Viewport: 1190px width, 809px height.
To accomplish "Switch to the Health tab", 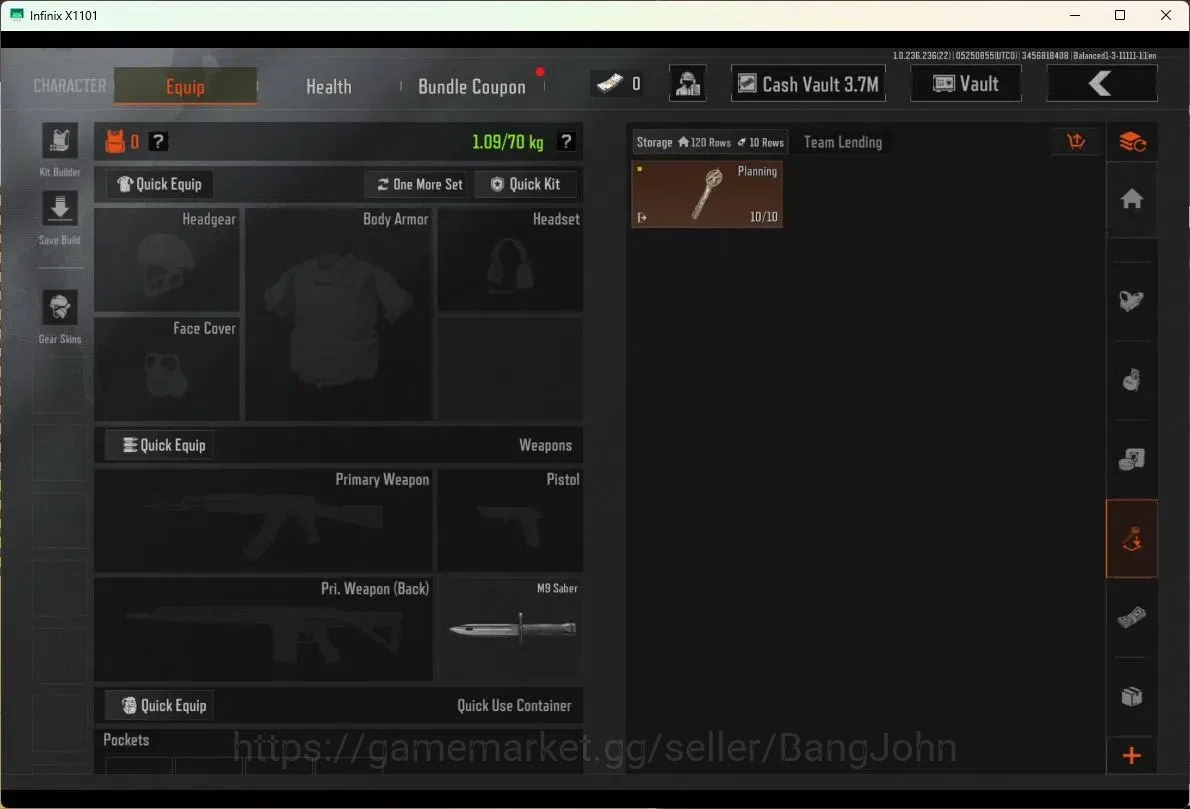I will 329,87.
